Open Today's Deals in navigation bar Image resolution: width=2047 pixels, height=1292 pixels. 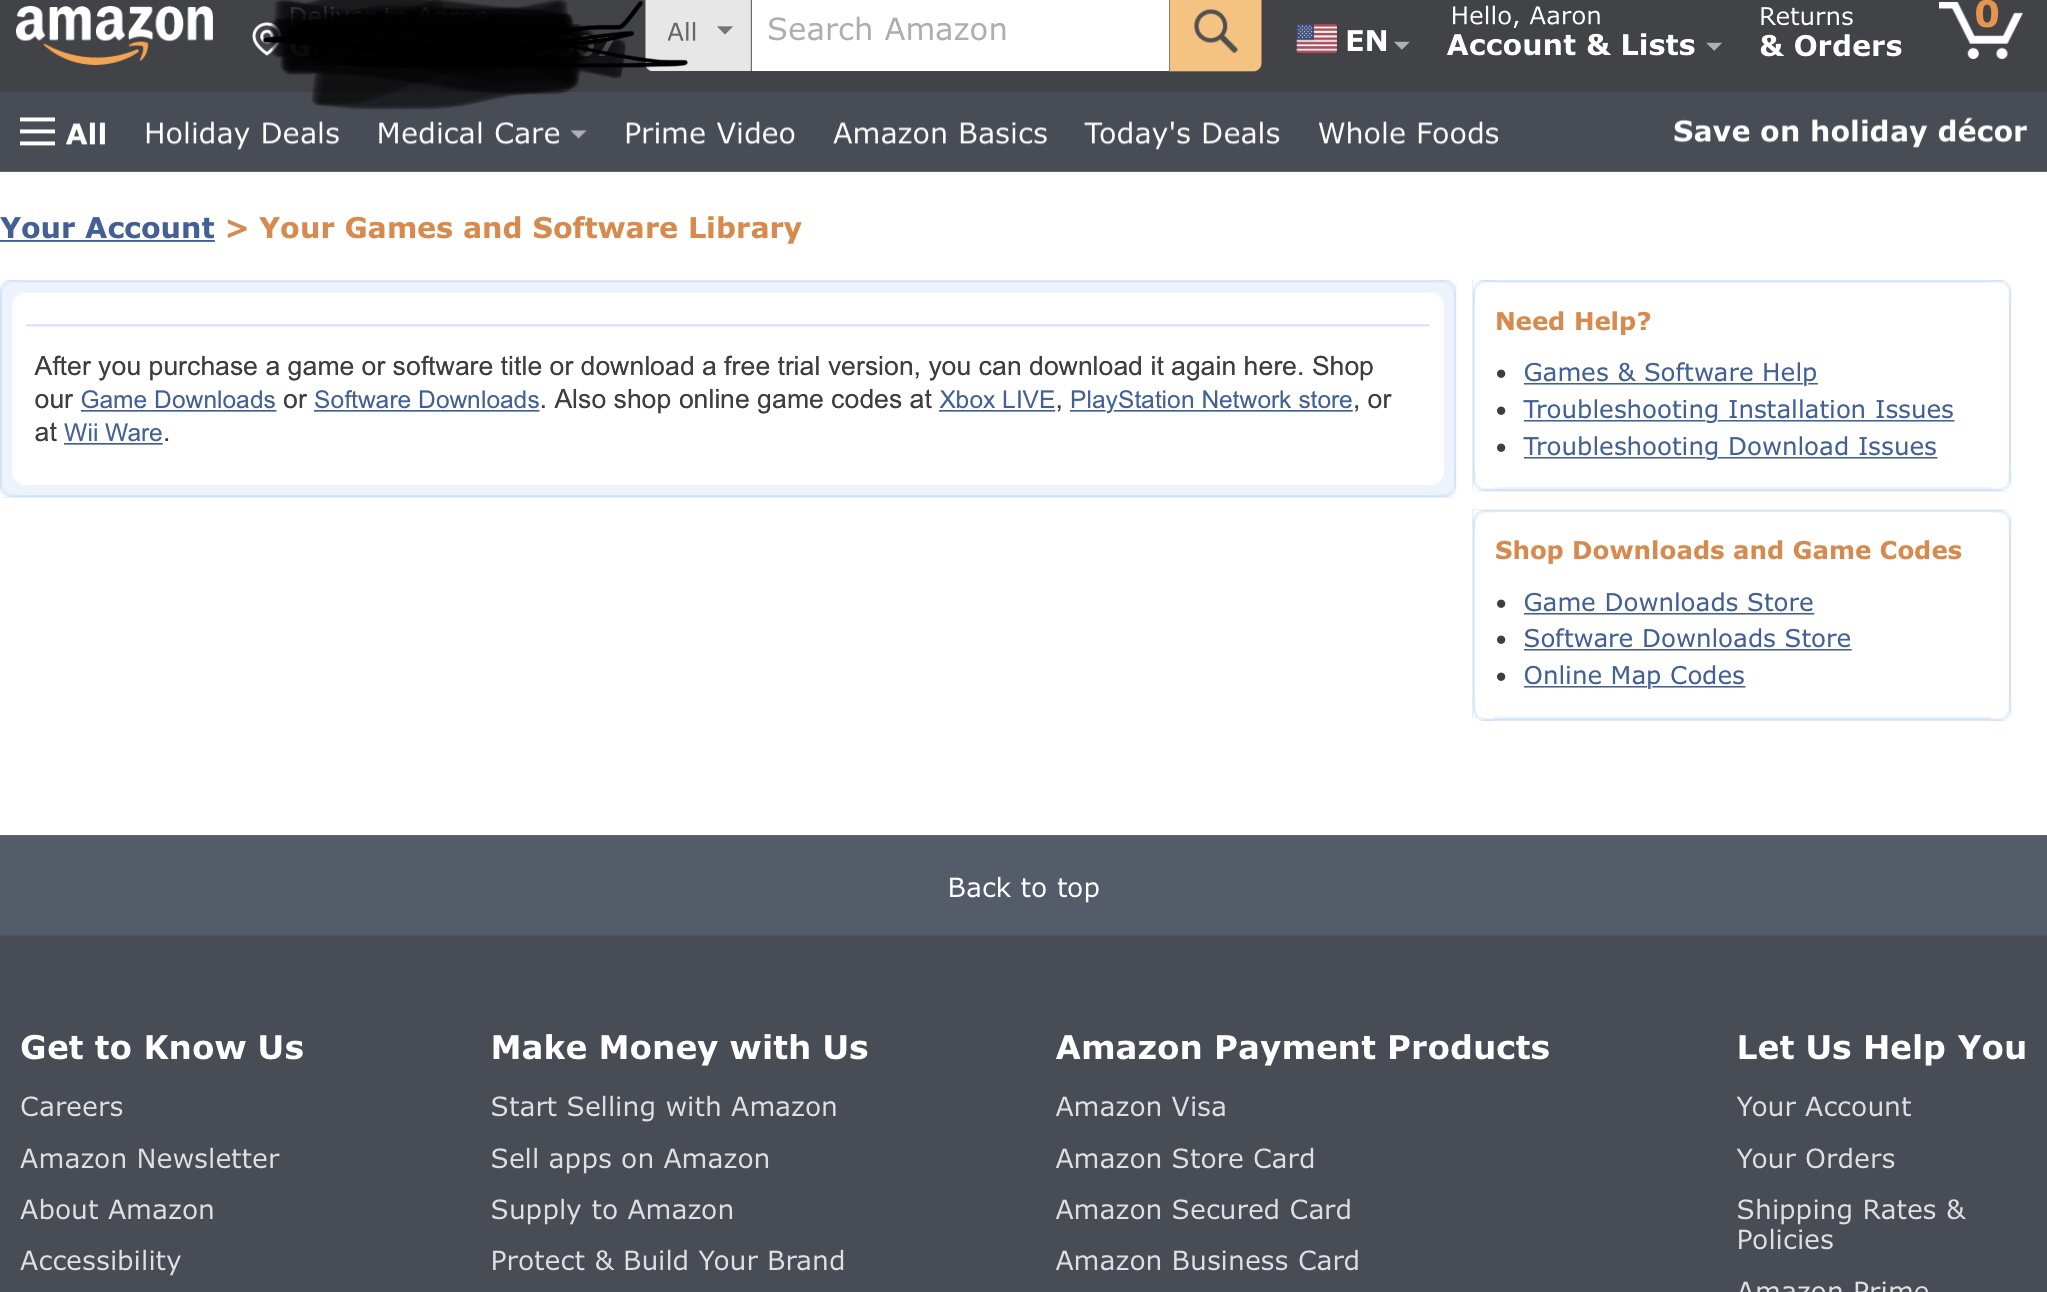pyautogui.click(x=1182, y=133)
